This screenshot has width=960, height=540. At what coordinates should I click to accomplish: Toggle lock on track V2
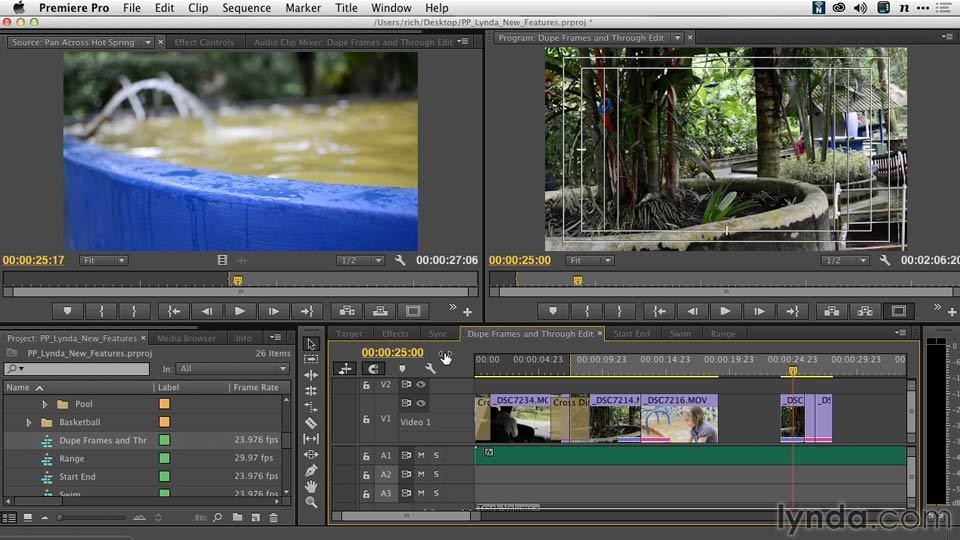366,385
